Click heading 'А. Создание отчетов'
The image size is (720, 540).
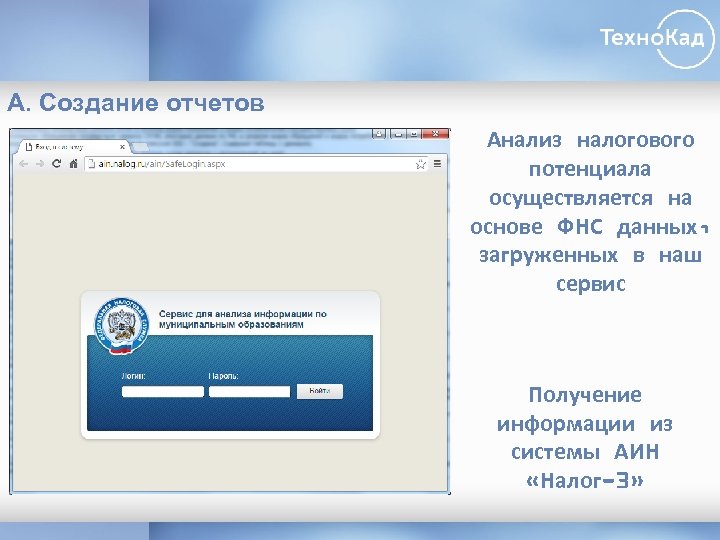pos(136,102)
